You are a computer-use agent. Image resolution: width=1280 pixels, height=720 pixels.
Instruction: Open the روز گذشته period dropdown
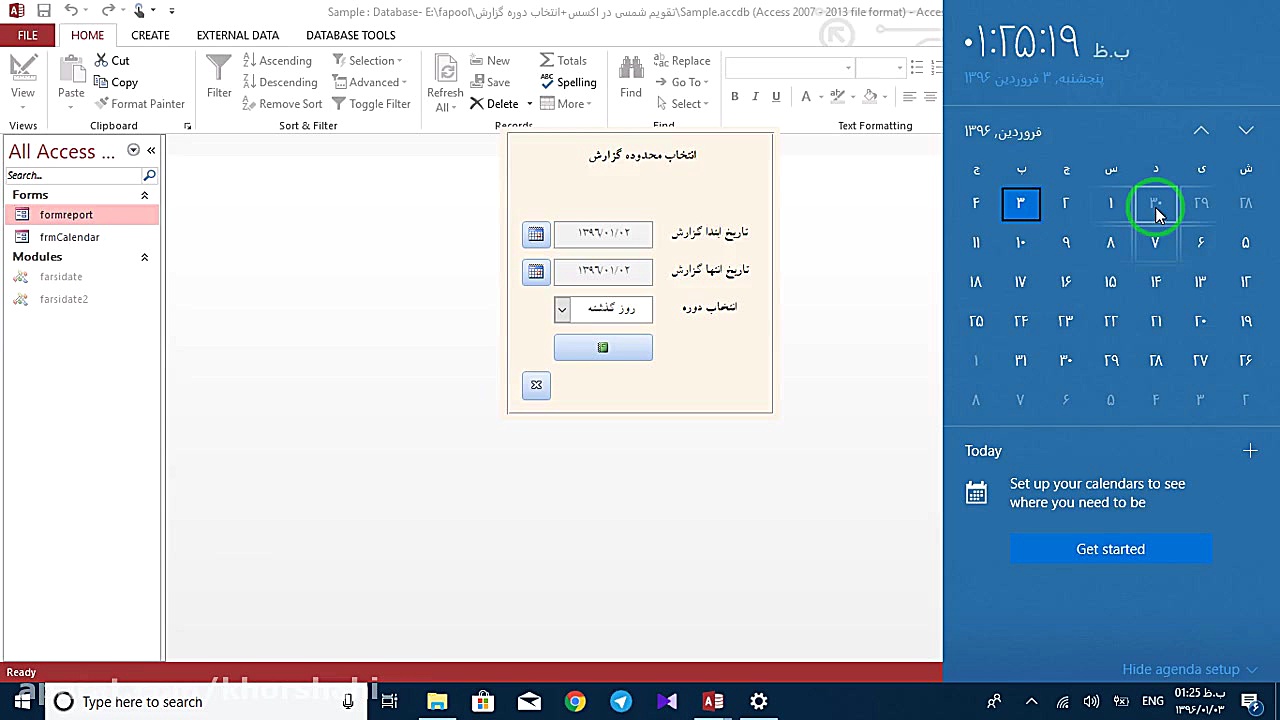click(561, 310)
